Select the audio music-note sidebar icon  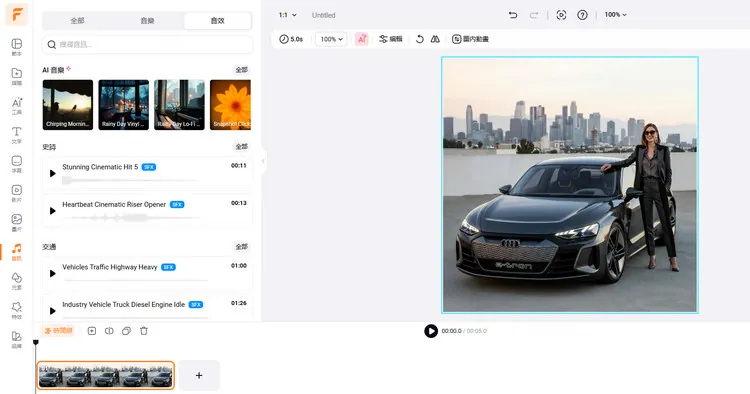click(16, 252)
